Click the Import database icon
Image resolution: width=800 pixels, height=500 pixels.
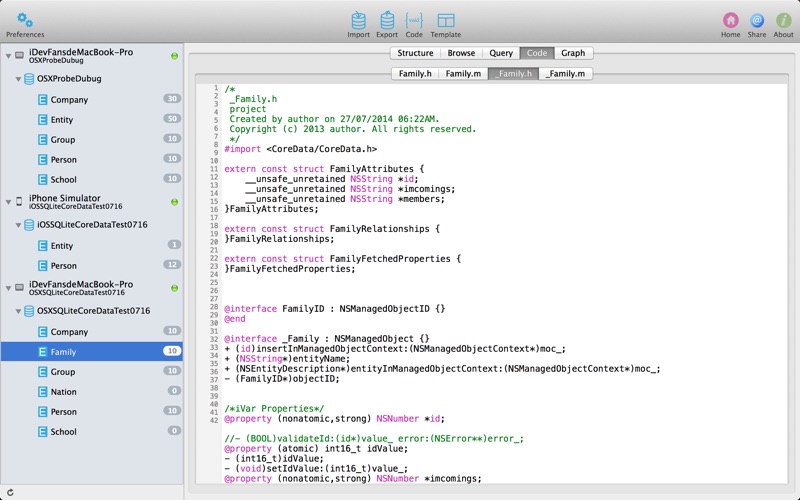(358, 20)
